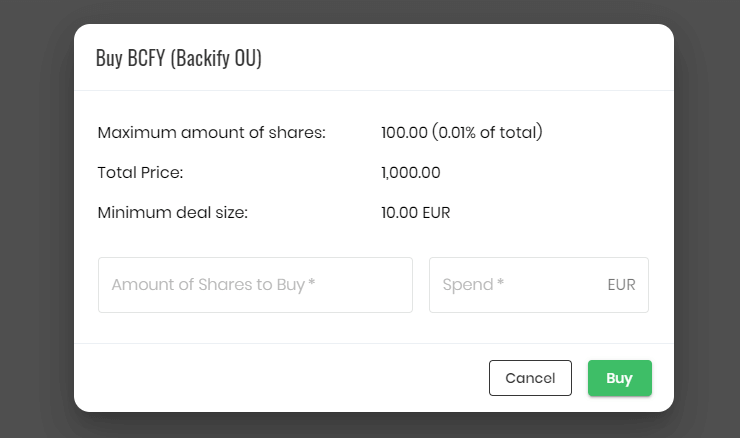Focus the Spend amount input field

point(538,285)
